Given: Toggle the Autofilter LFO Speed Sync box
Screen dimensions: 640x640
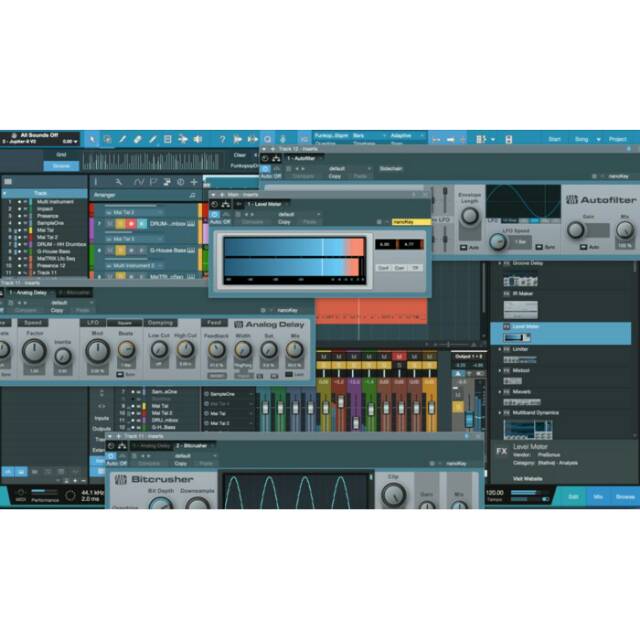Looking at the screenshot, I should click(539, 247).
